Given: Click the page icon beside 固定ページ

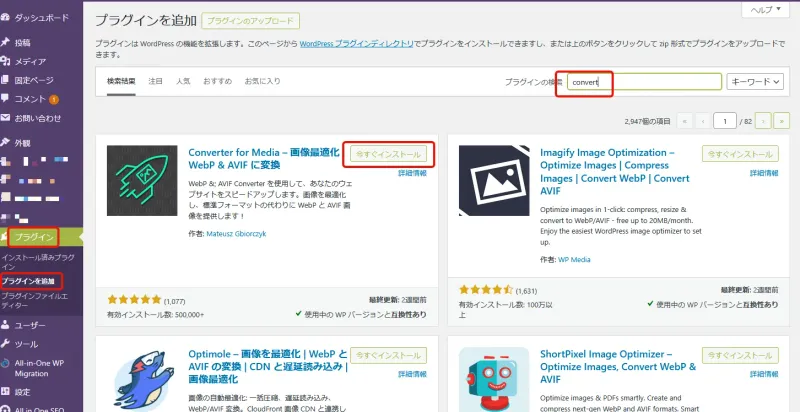Looking at the screenshot, I should (x=5, y=80).
